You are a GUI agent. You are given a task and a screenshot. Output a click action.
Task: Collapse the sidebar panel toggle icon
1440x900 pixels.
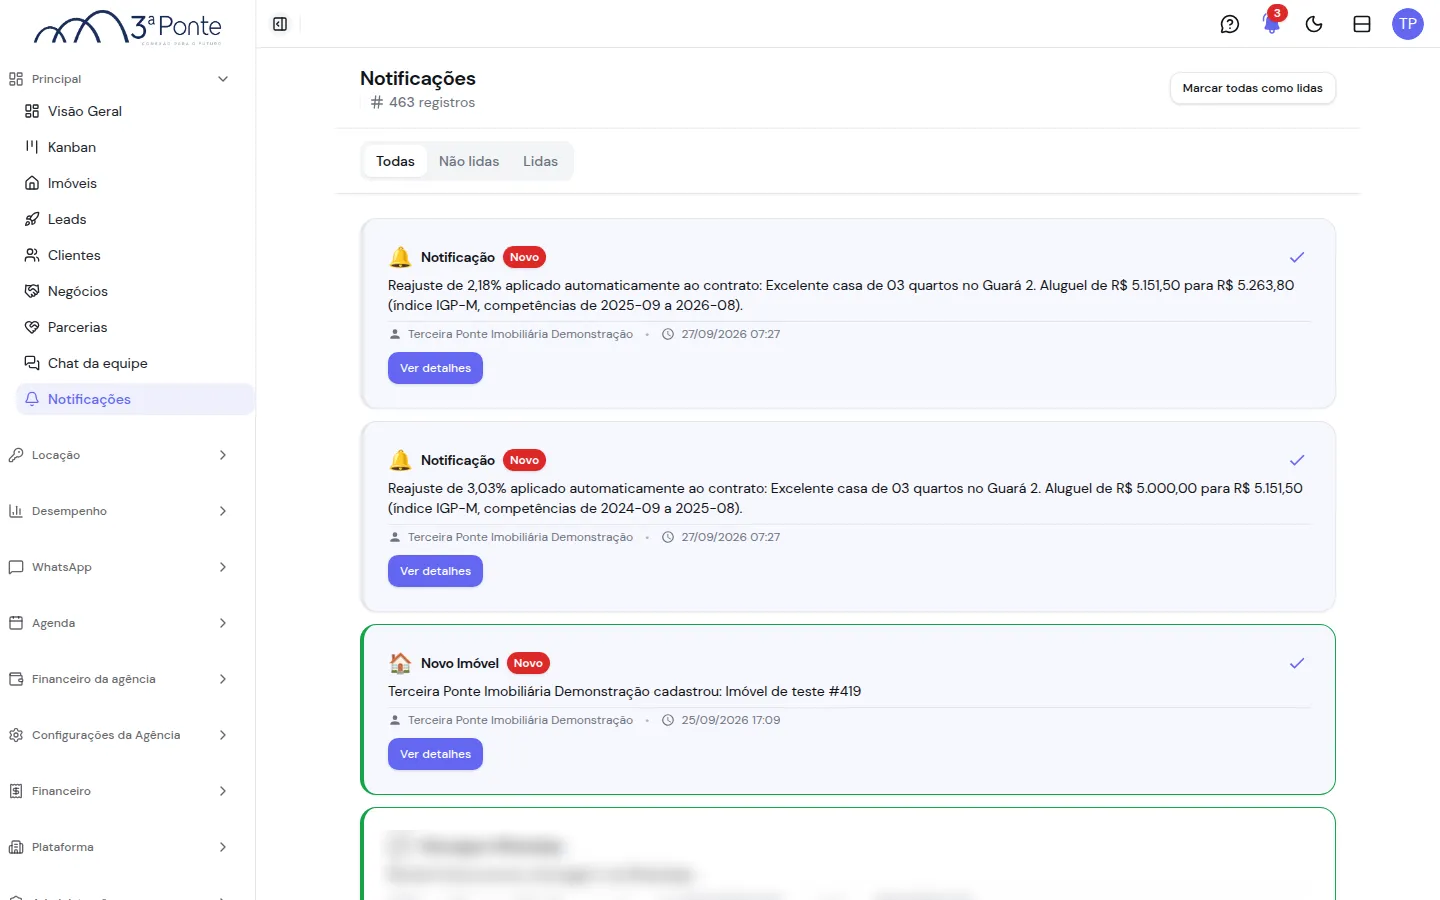point(280,24)
